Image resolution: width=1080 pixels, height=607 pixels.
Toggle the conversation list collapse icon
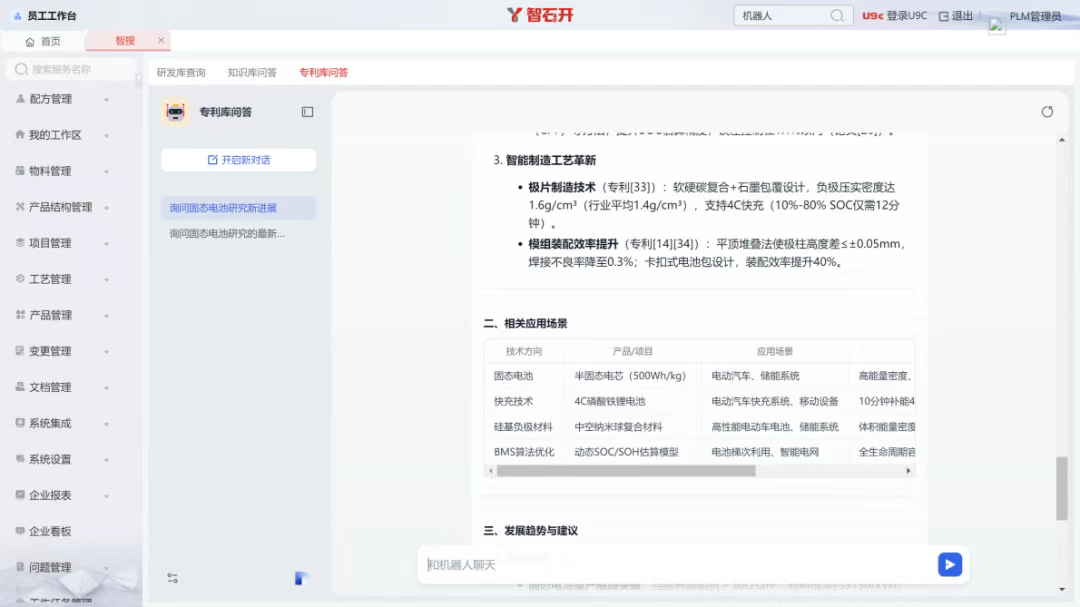coord(308,113)
